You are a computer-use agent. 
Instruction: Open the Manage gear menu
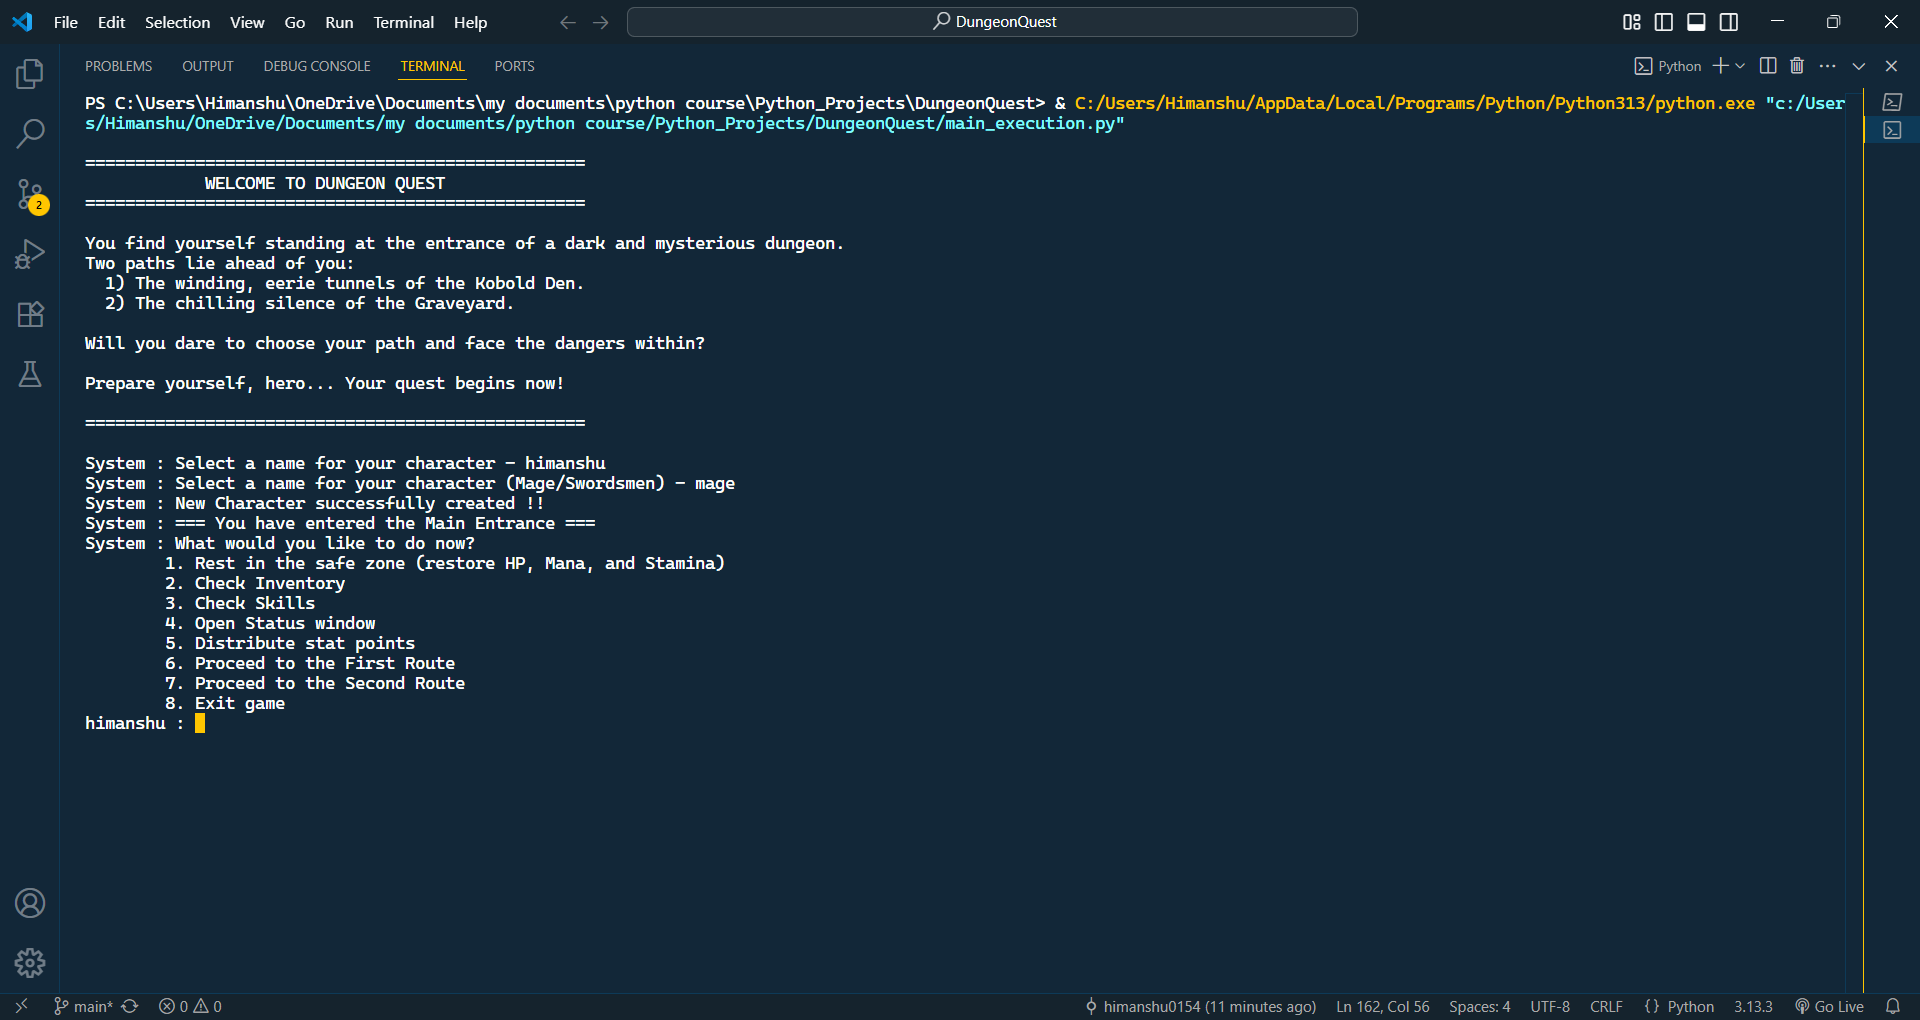30,963
